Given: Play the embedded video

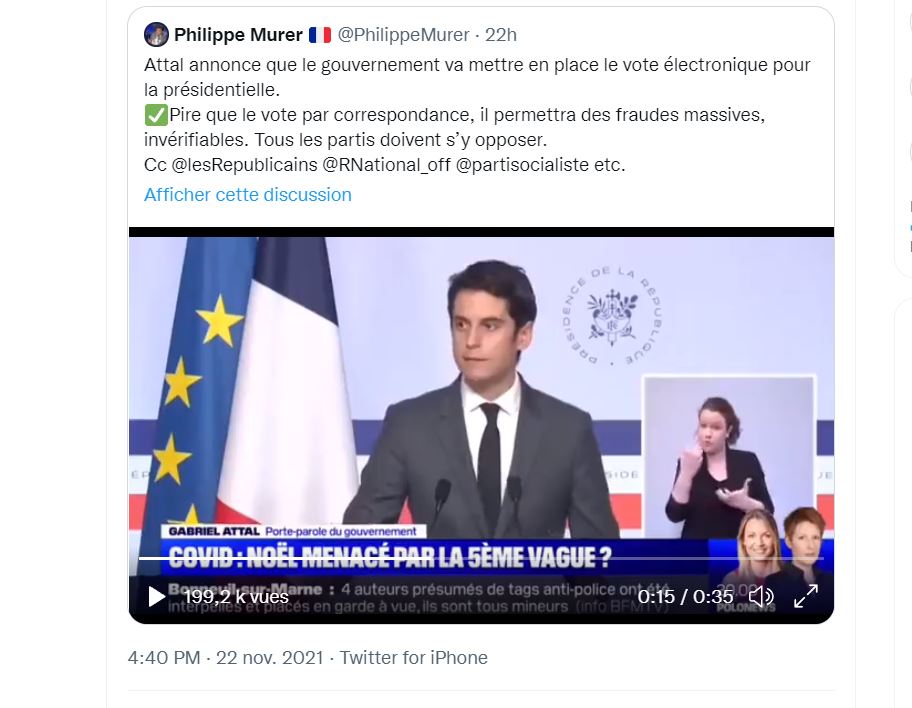Looking at the screenshot, I should [x=156, y=596].
